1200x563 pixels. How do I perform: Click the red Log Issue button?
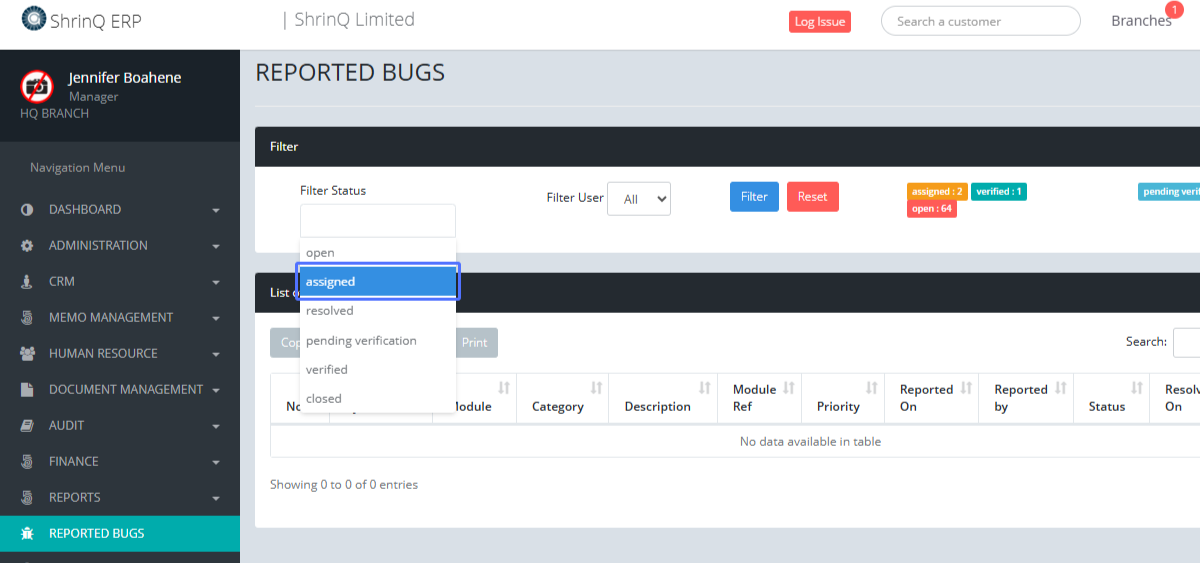(819, 22)
